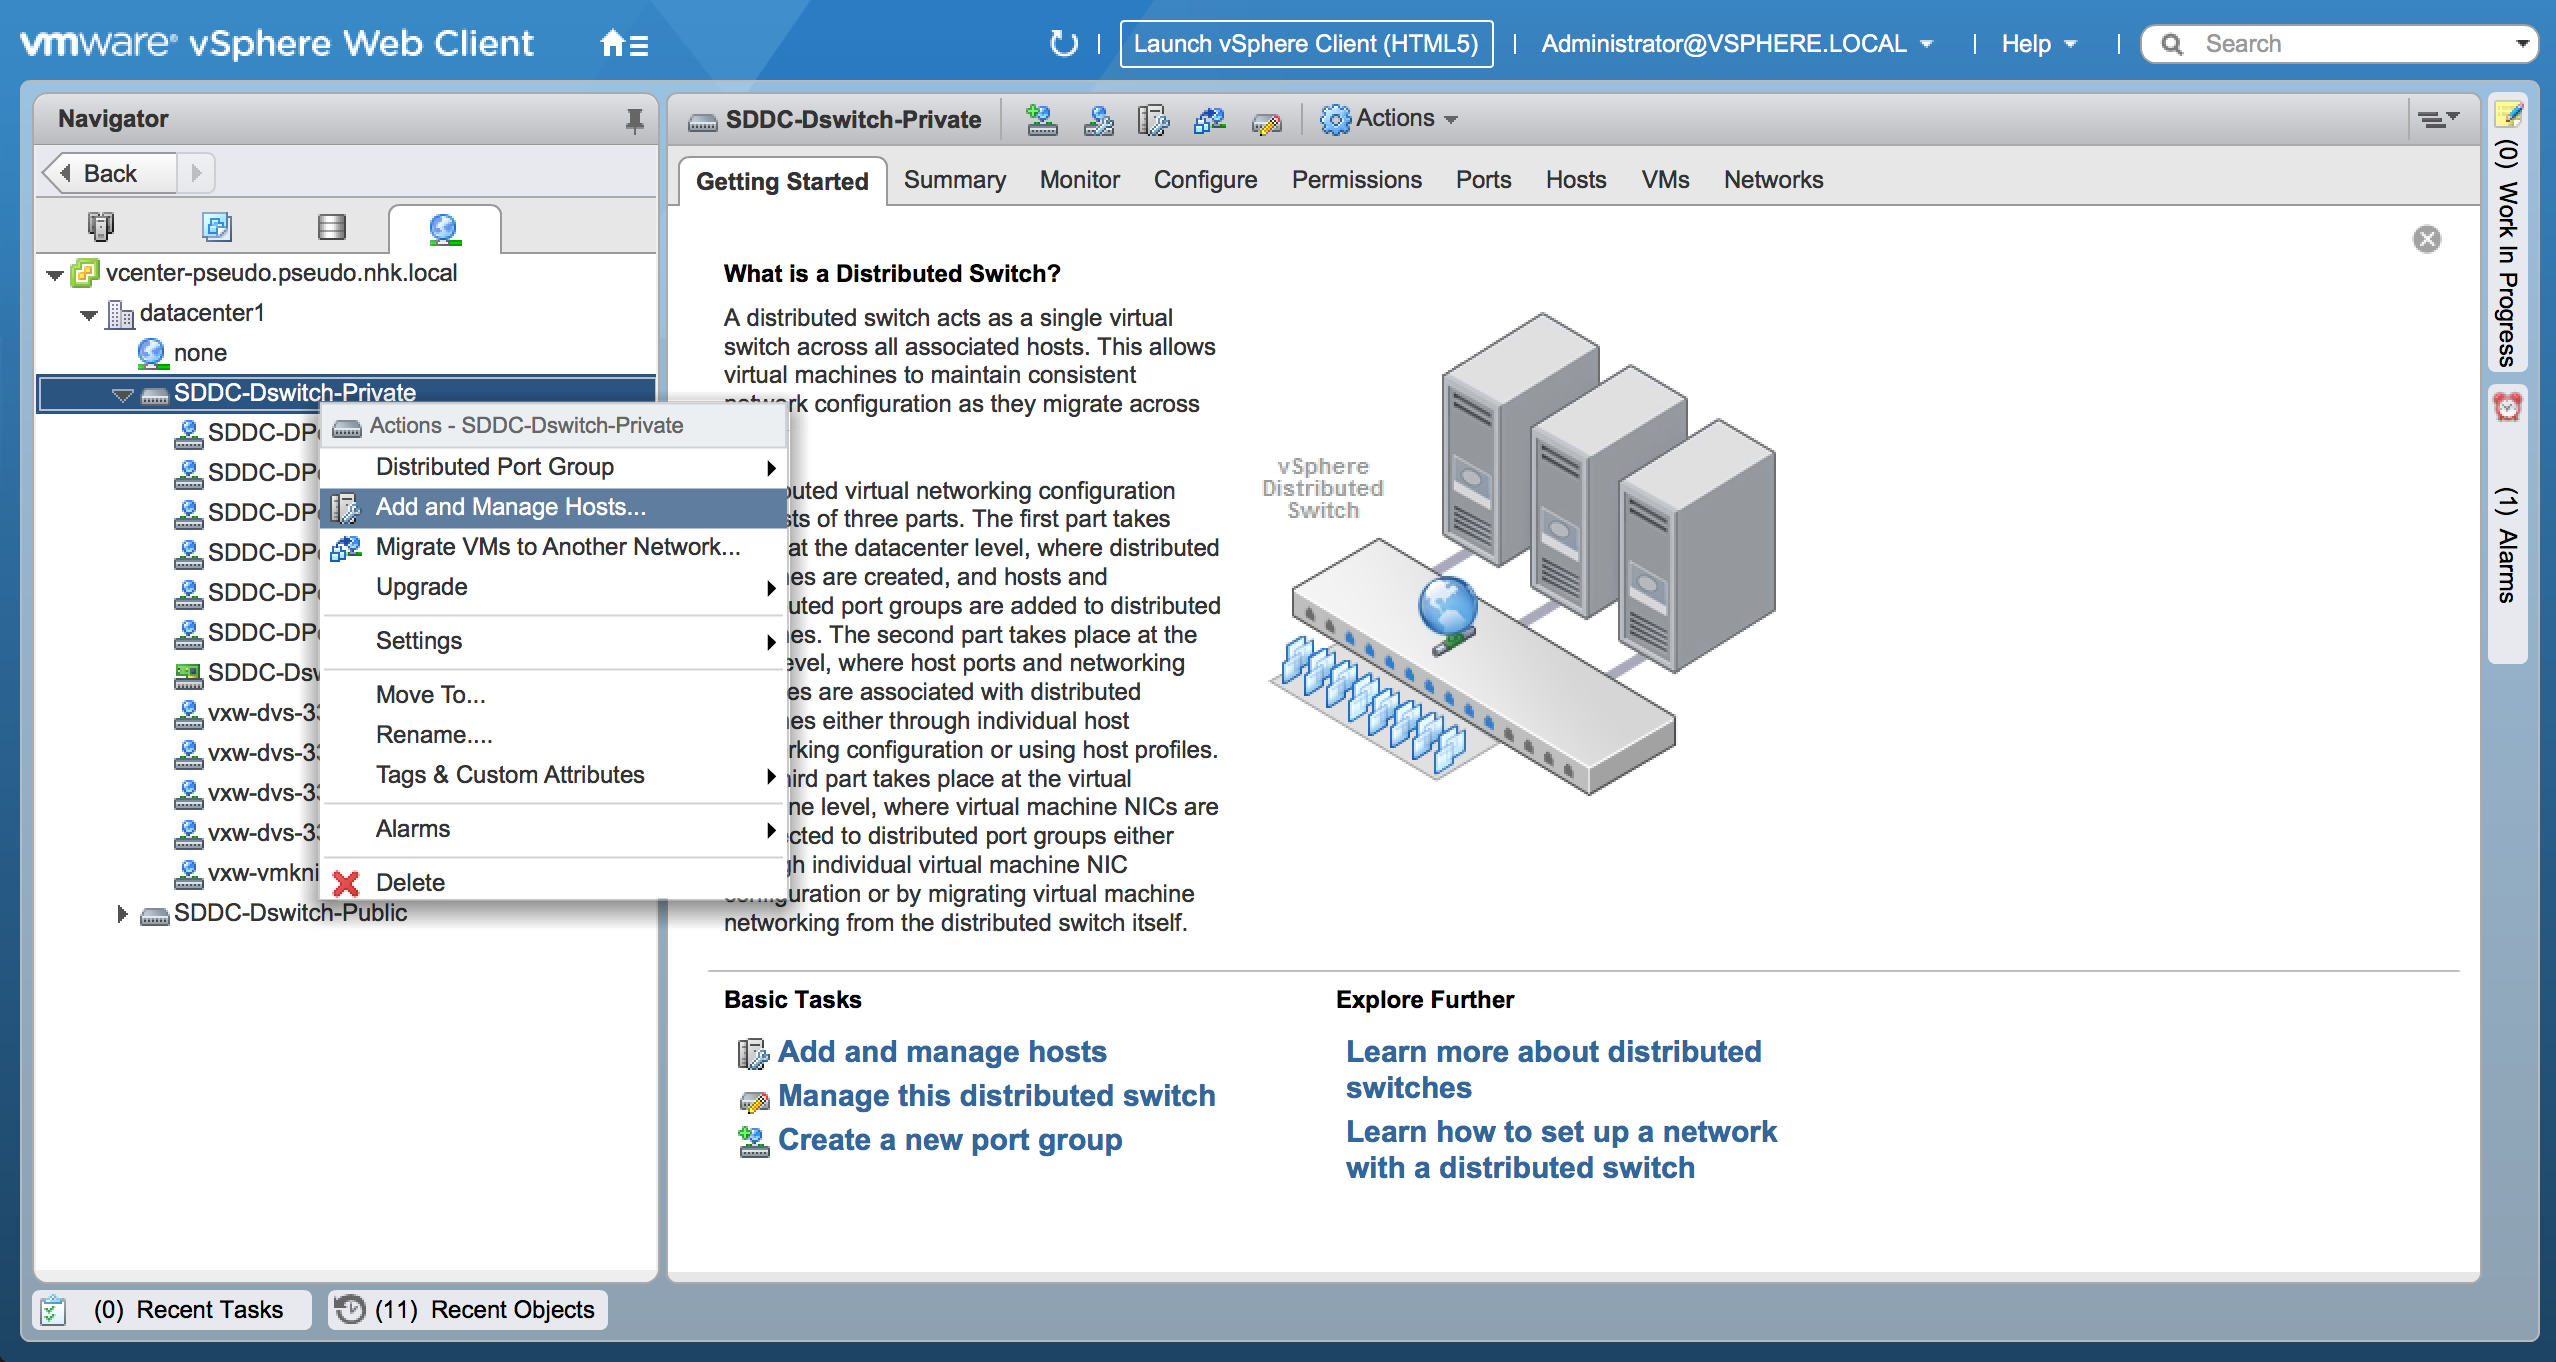Screen dimensions: 2556x1362
Task: Click 'Manage this distributed switch' link
Action: point(996,1096)
